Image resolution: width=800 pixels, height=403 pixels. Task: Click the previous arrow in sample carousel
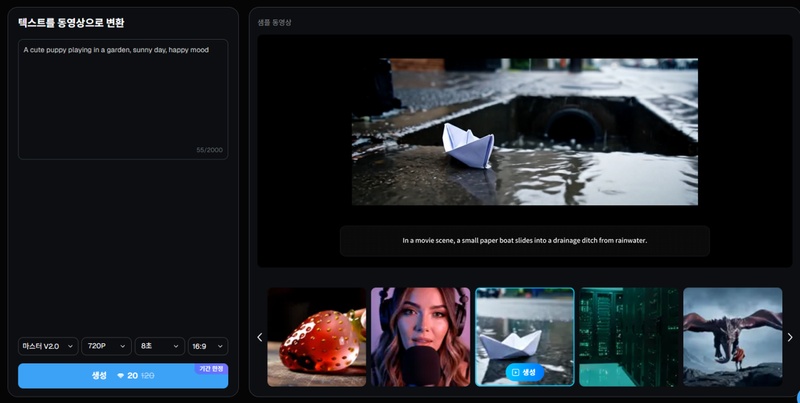click(260, 337)
